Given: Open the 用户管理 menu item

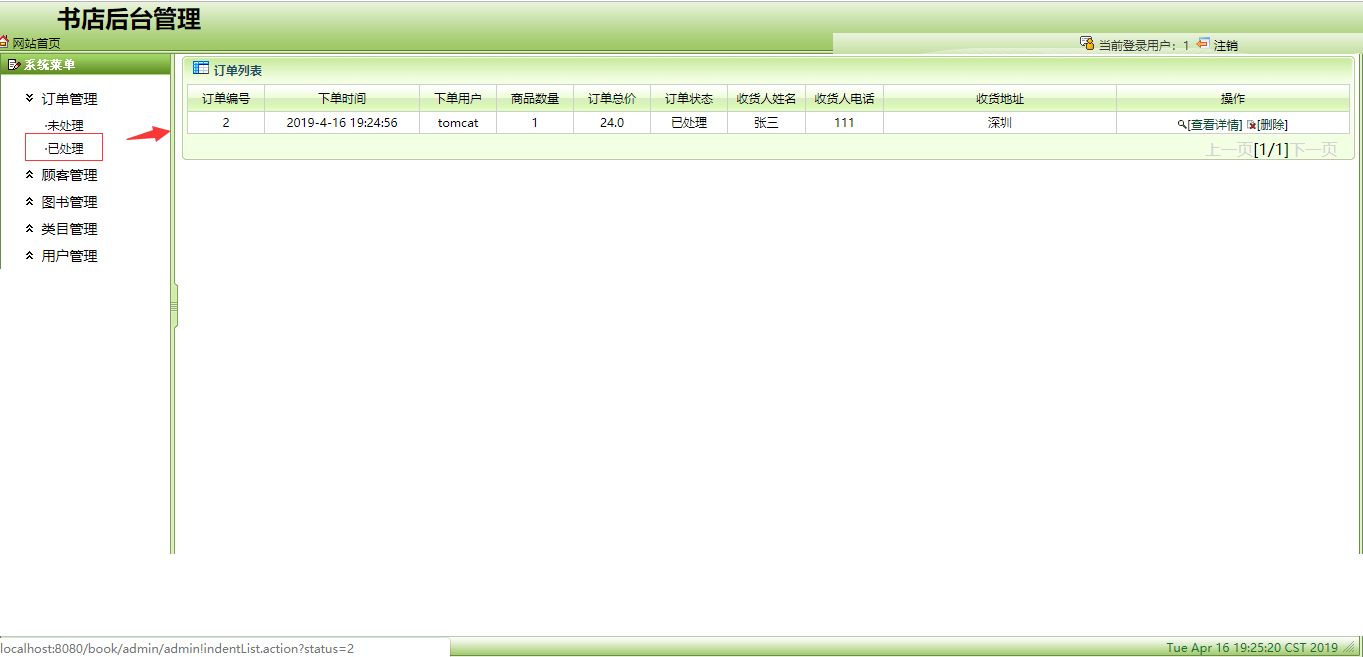Looking at the screenshot, I should [x=69, y=256].
